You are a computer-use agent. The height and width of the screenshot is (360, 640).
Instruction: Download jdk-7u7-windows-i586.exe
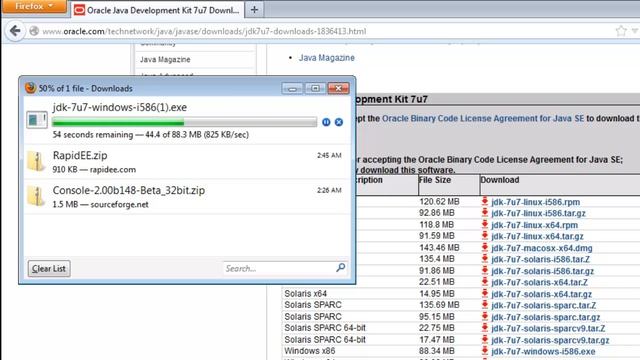pyautogui.click(x=543, y=351)
